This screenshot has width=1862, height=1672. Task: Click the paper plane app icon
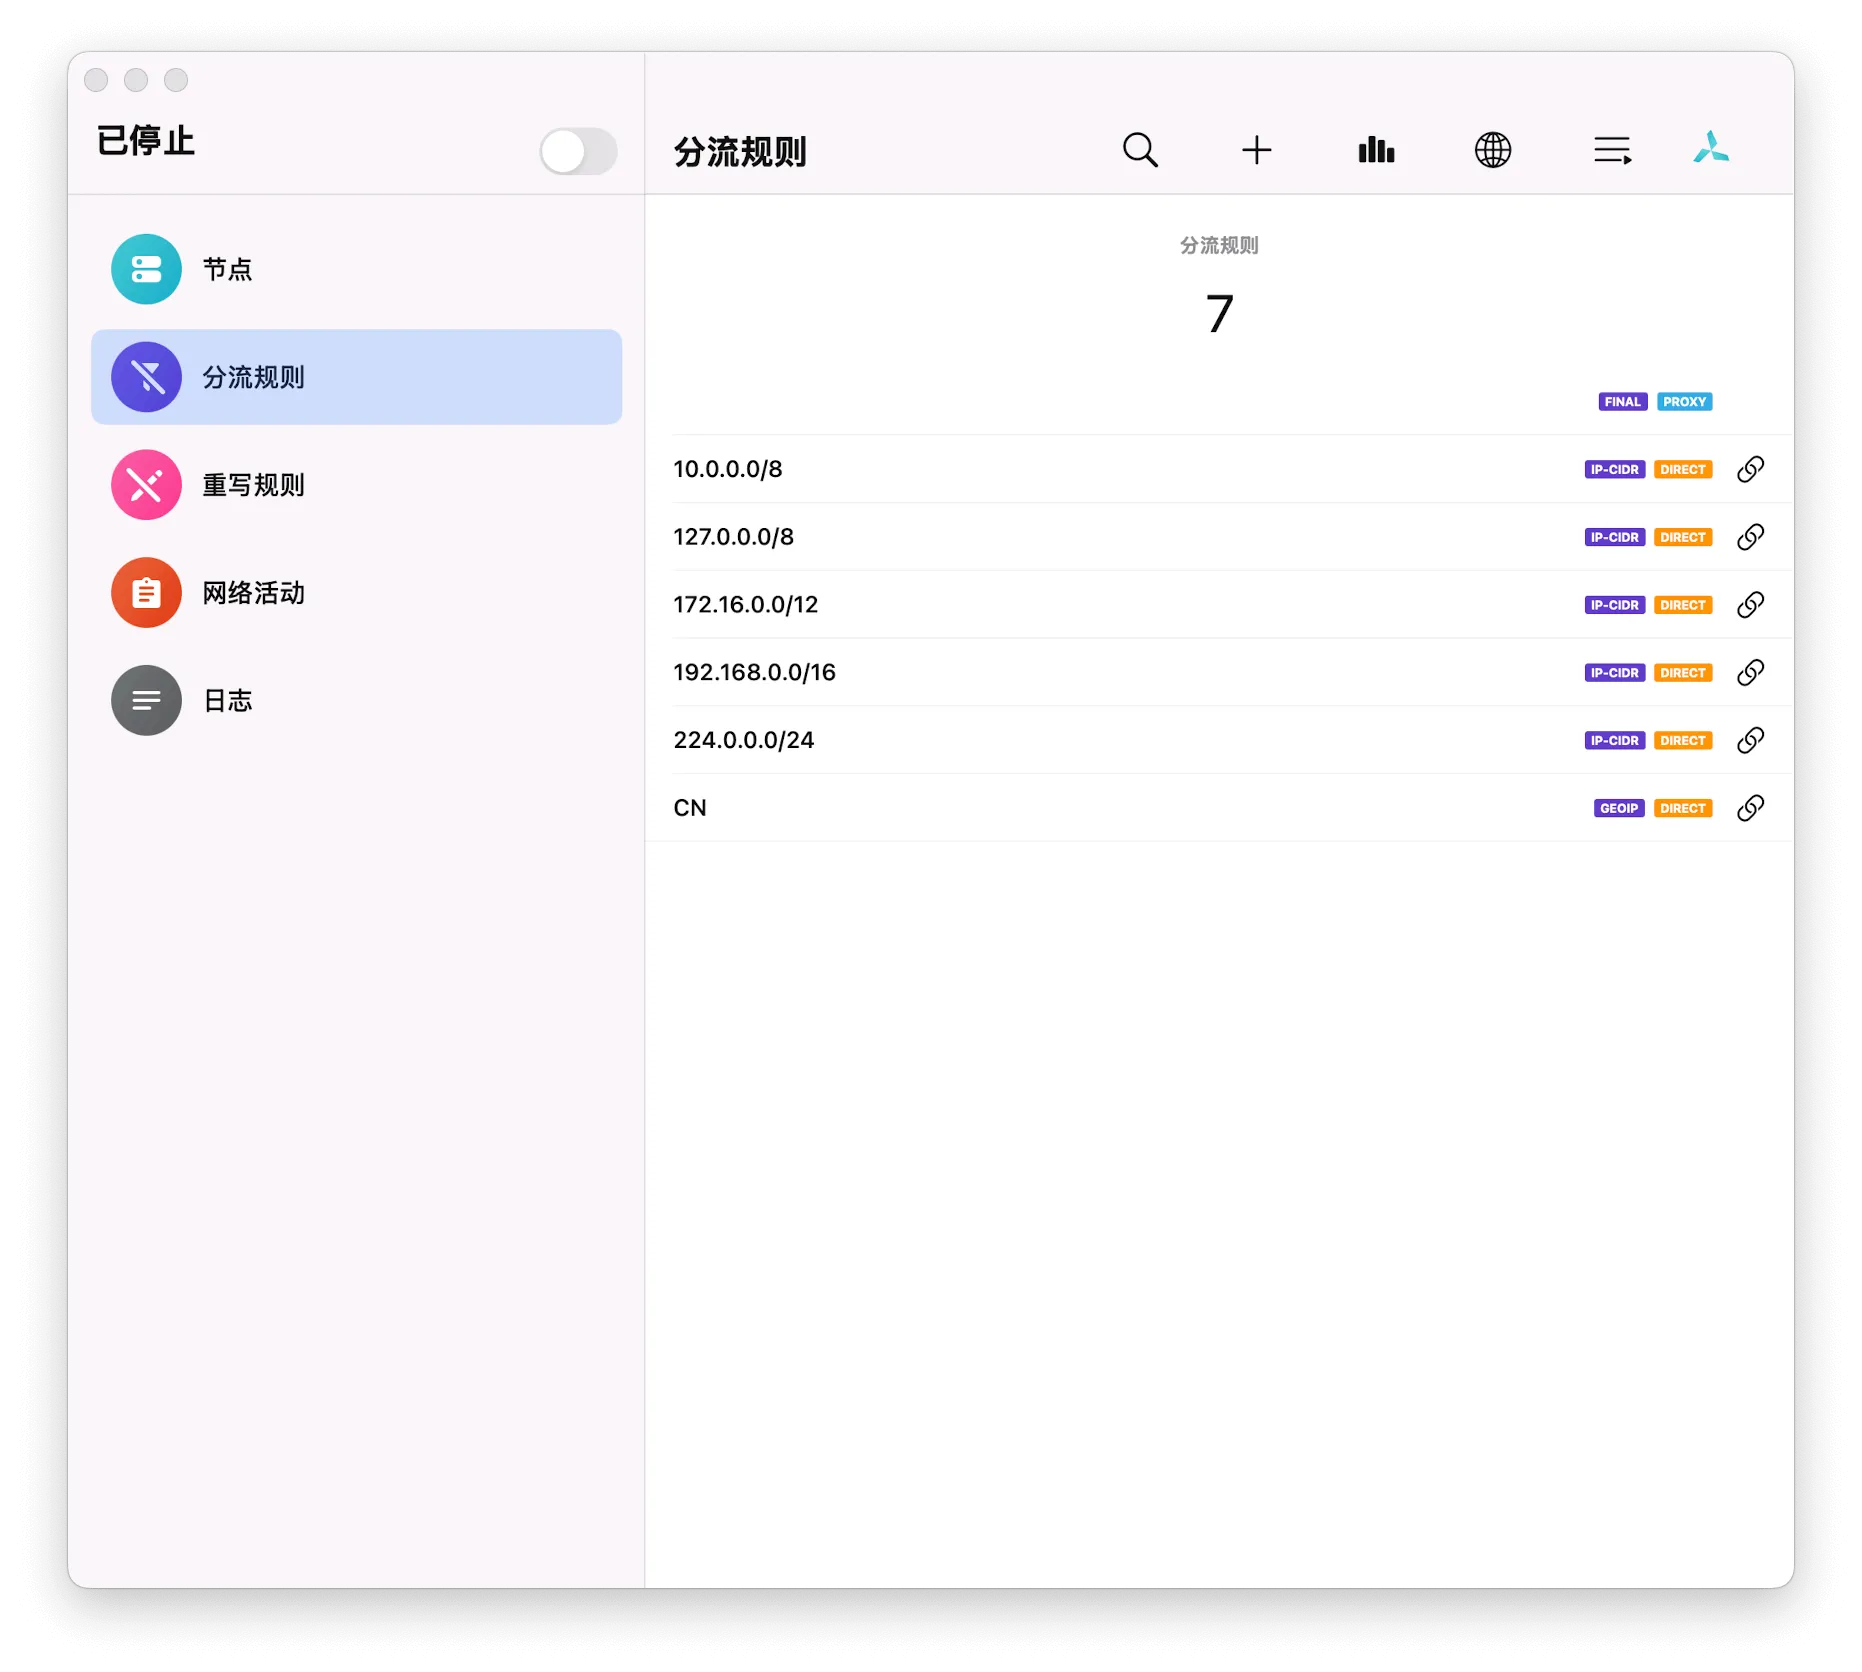pyautogui.click(x=1712, y=150)
